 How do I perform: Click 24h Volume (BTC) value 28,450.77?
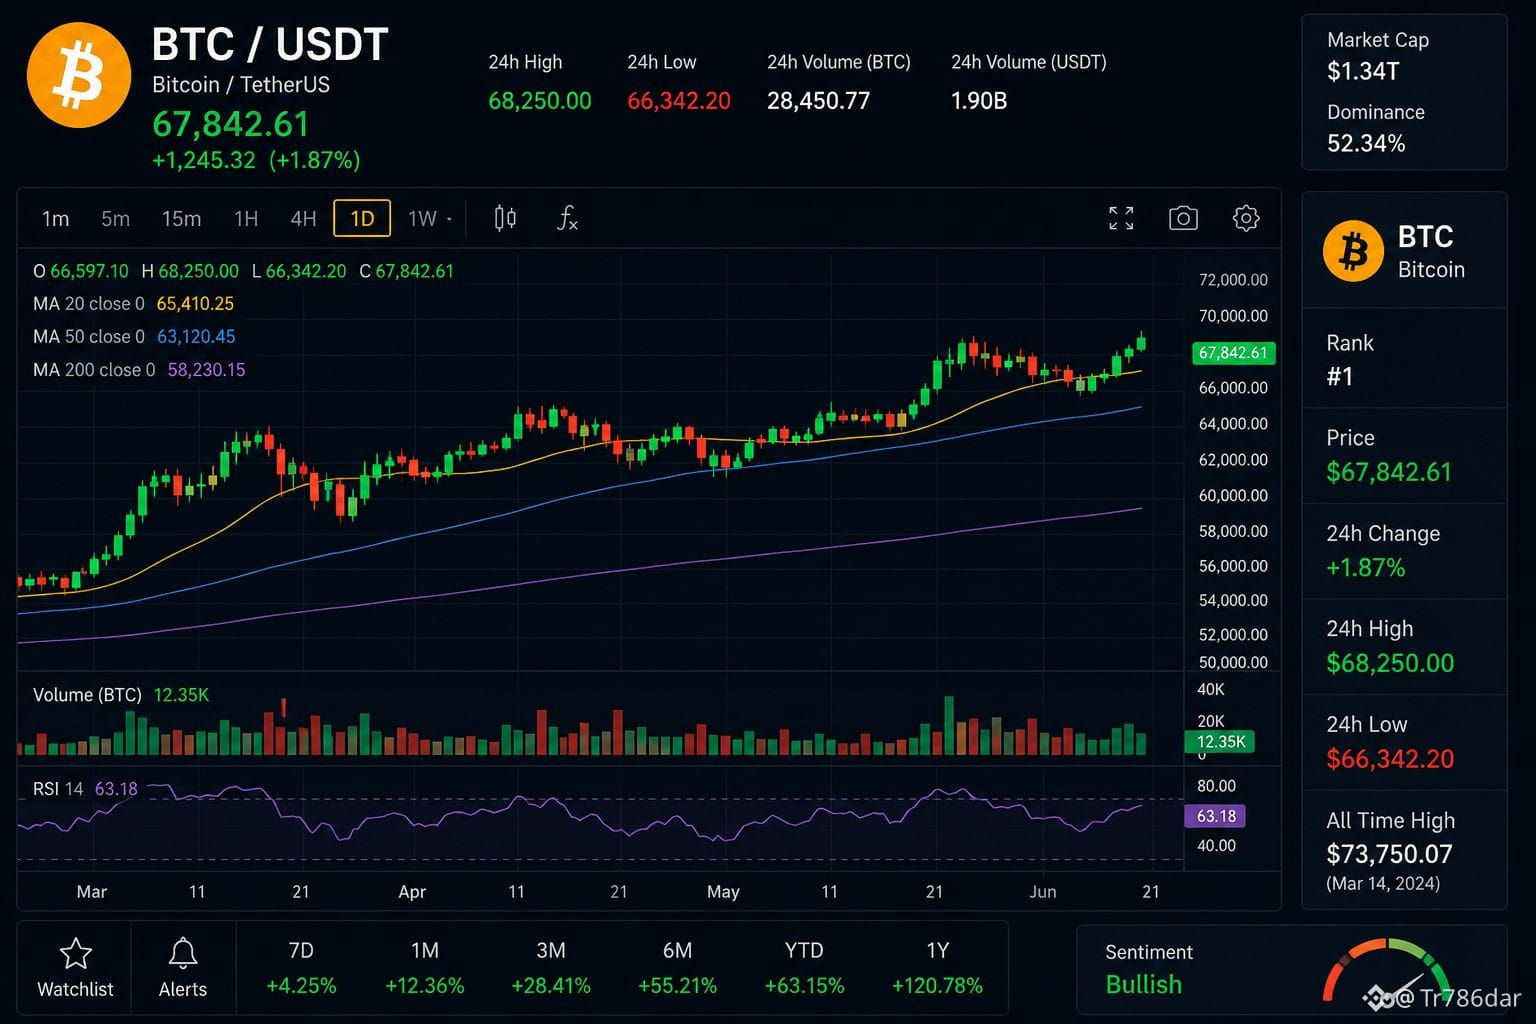[x=818, y=101]
